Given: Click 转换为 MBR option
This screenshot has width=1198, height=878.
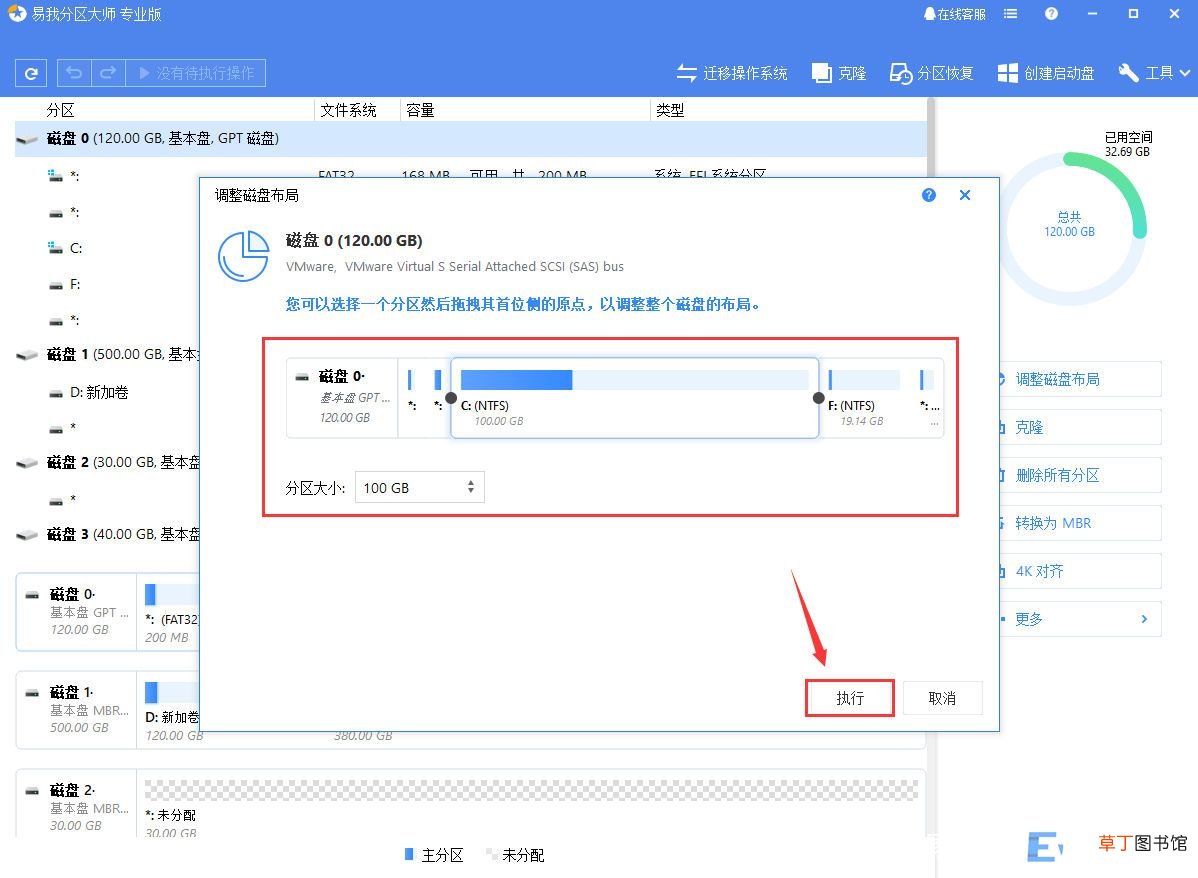Looking at the screenshot, I should 1080,523.
